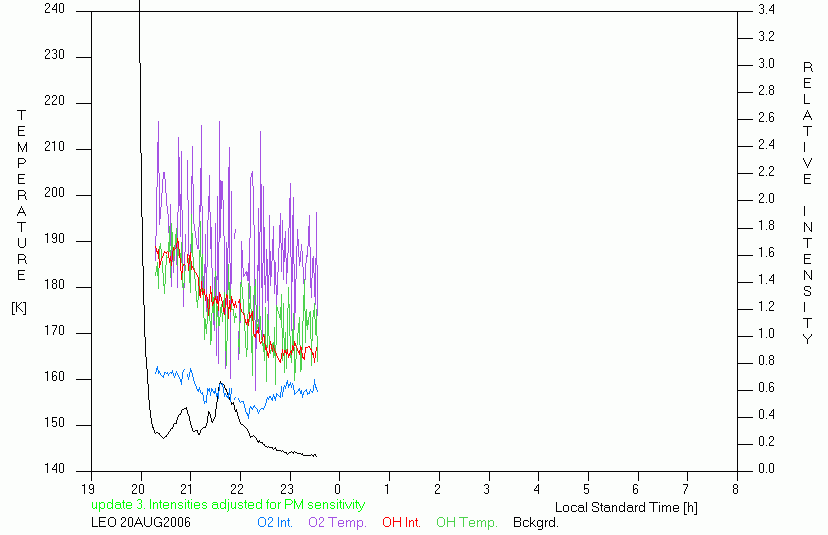Click the time axis label 7
828x535 pixels.
click(x=686, y=490)
